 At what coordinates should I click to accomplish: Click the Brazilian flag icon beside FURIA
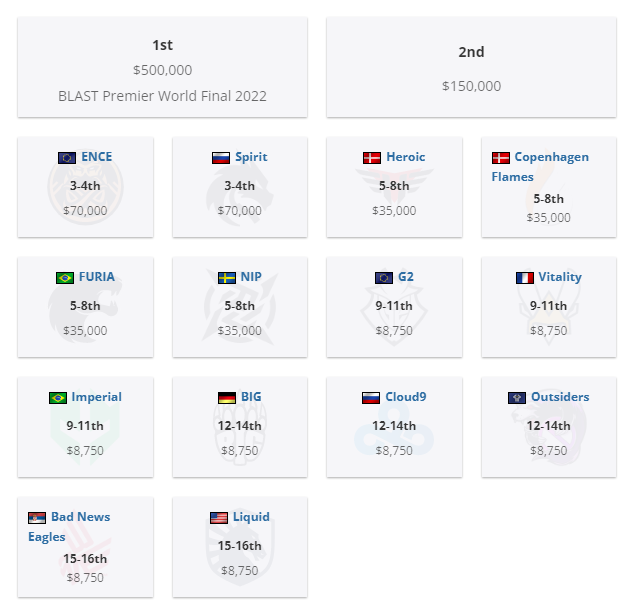click(65, 277)
